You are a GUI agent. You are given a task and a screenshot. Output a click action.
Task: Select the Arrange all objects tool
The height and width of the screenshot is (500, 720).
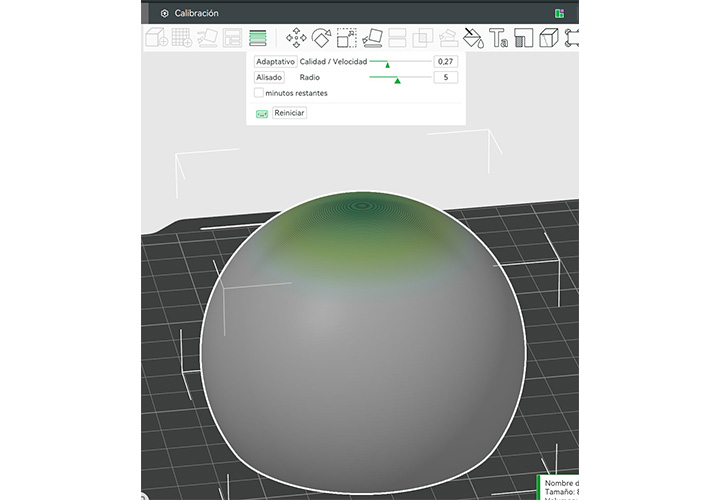(232, 38)
